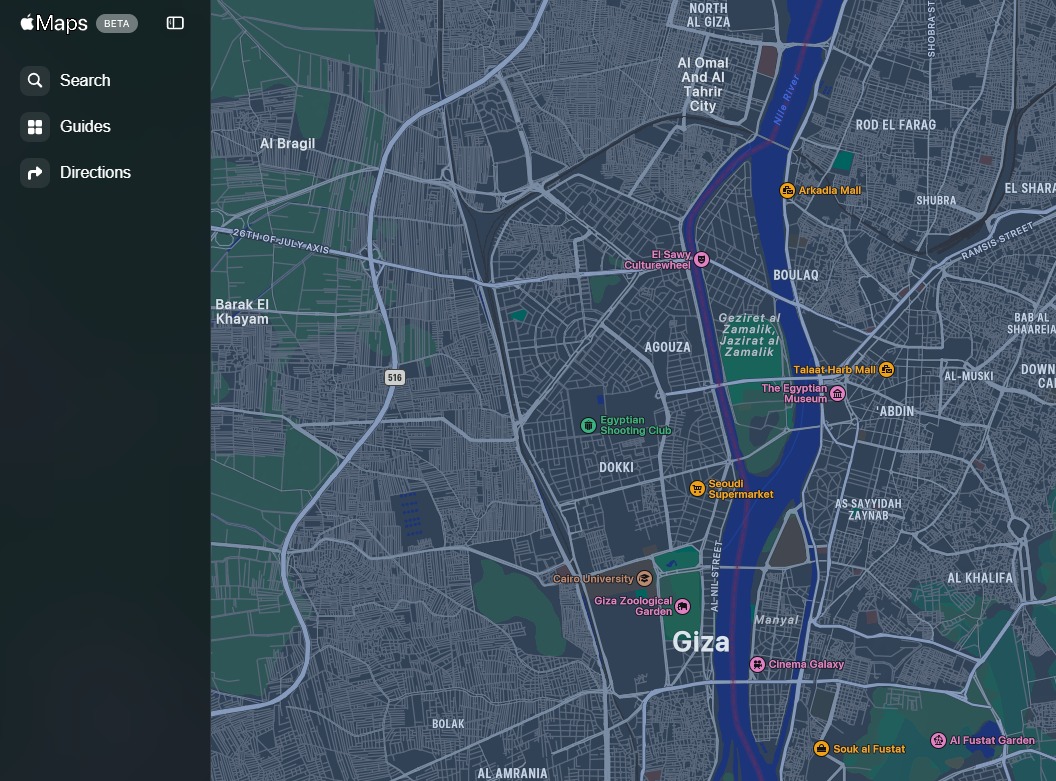Click the Giza city label
Image resolution: width=1056 pixels, height=781 pixels.
pos(701,641)
